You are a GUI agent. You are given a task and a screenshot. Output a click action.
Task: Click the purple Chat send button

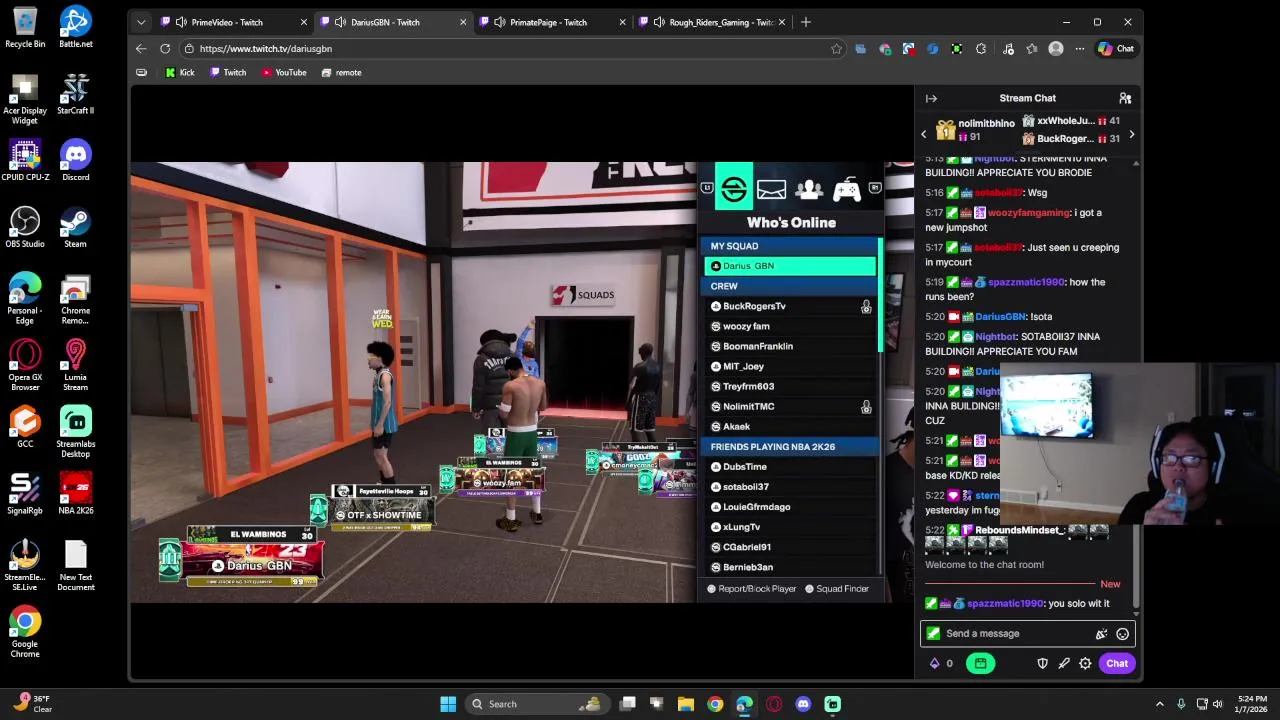click(1117, 663)
